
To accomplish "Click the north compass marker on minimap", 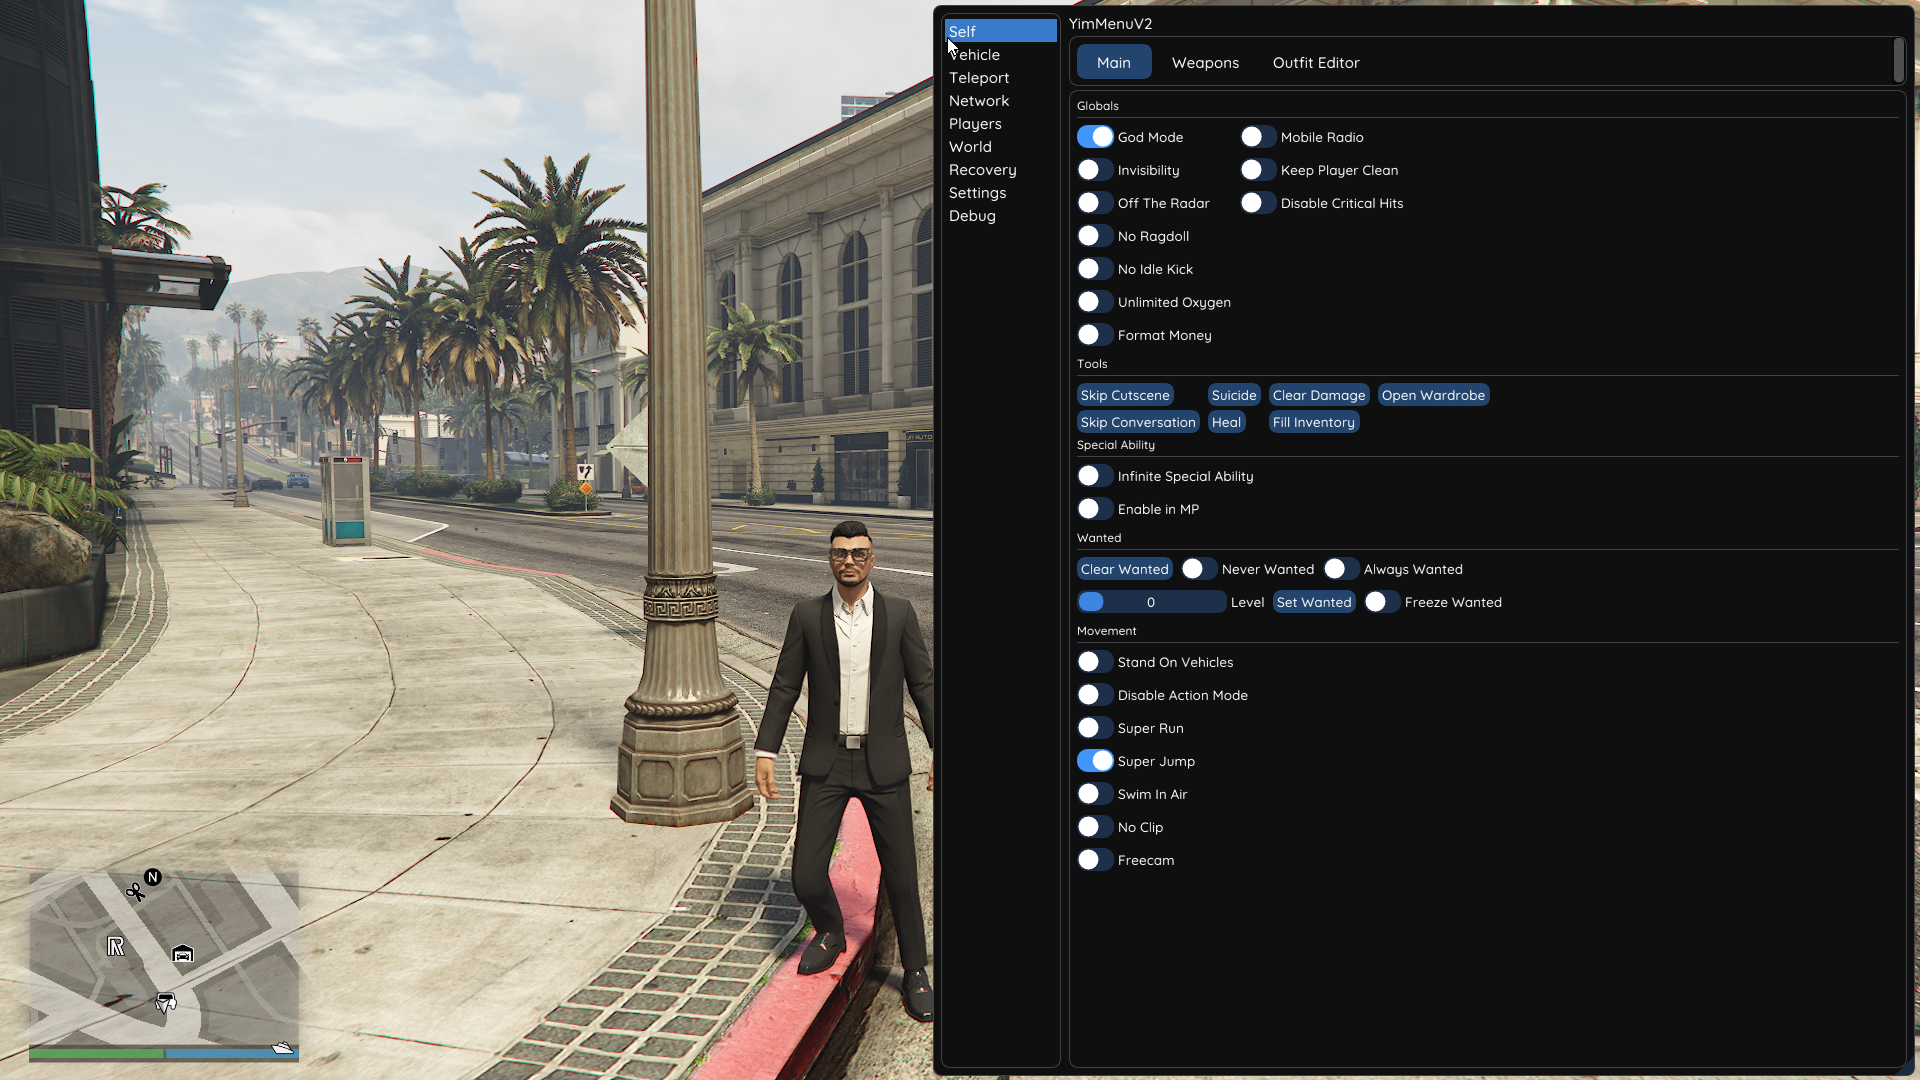I will (x=153, y=877).
